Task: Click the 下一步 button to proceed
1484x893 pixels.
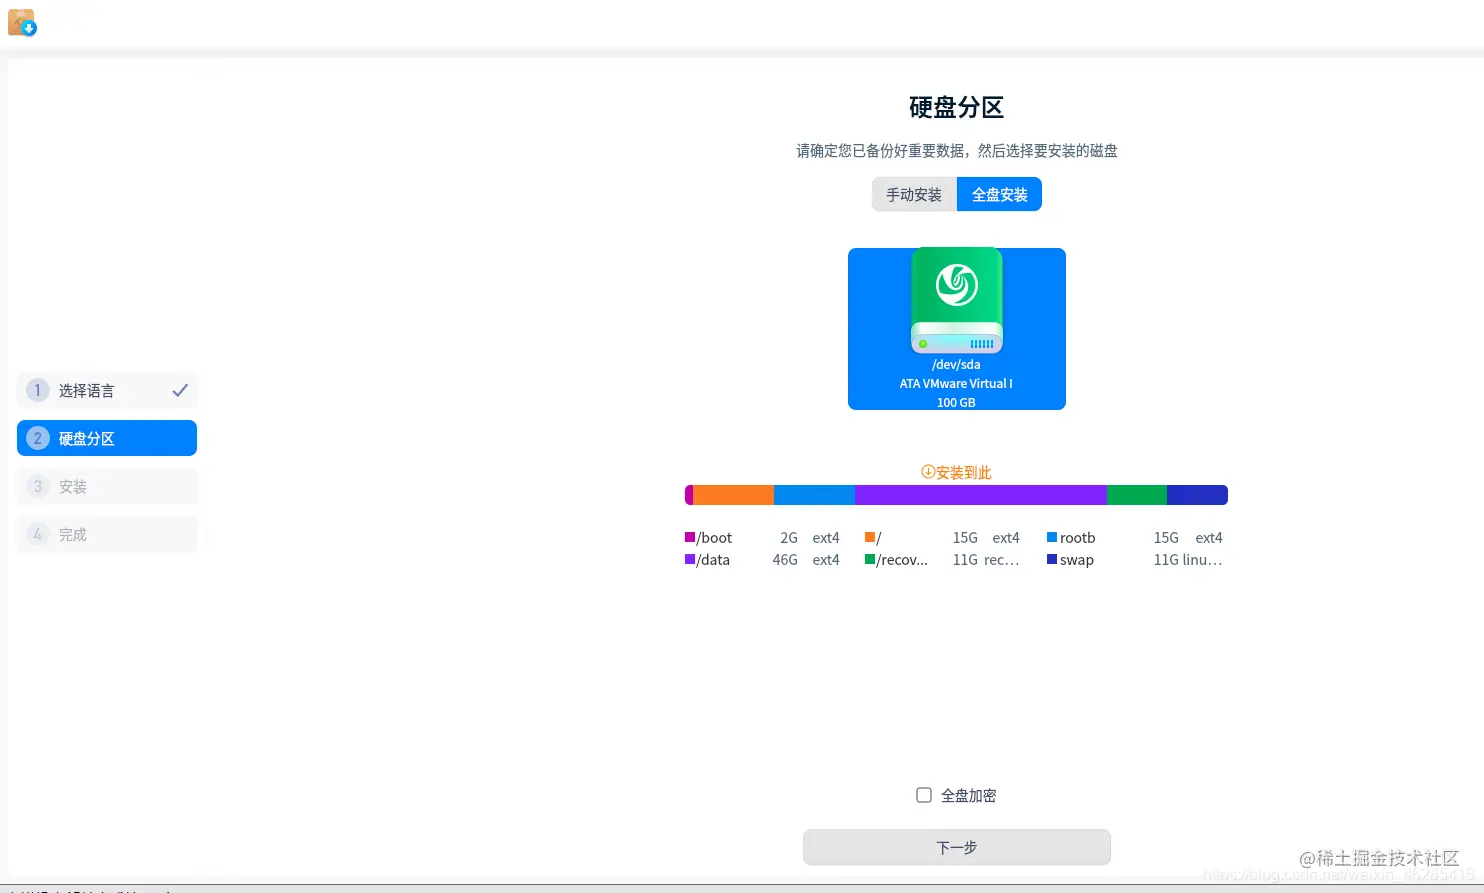Action: pos(956,847)
